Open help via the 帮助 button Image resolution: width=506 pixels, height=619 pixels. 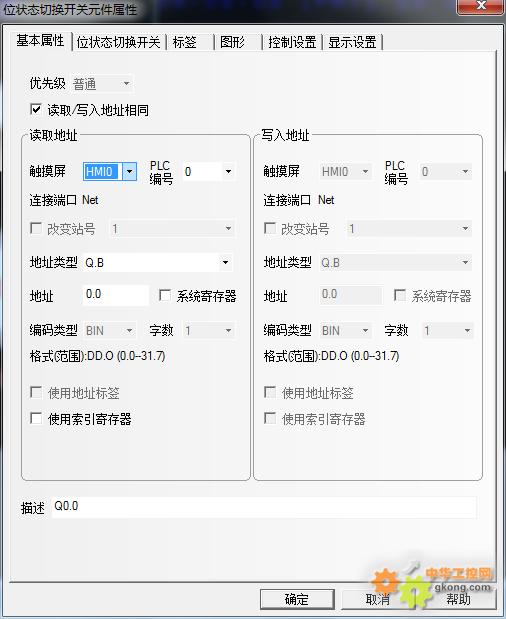coord(458,599)
